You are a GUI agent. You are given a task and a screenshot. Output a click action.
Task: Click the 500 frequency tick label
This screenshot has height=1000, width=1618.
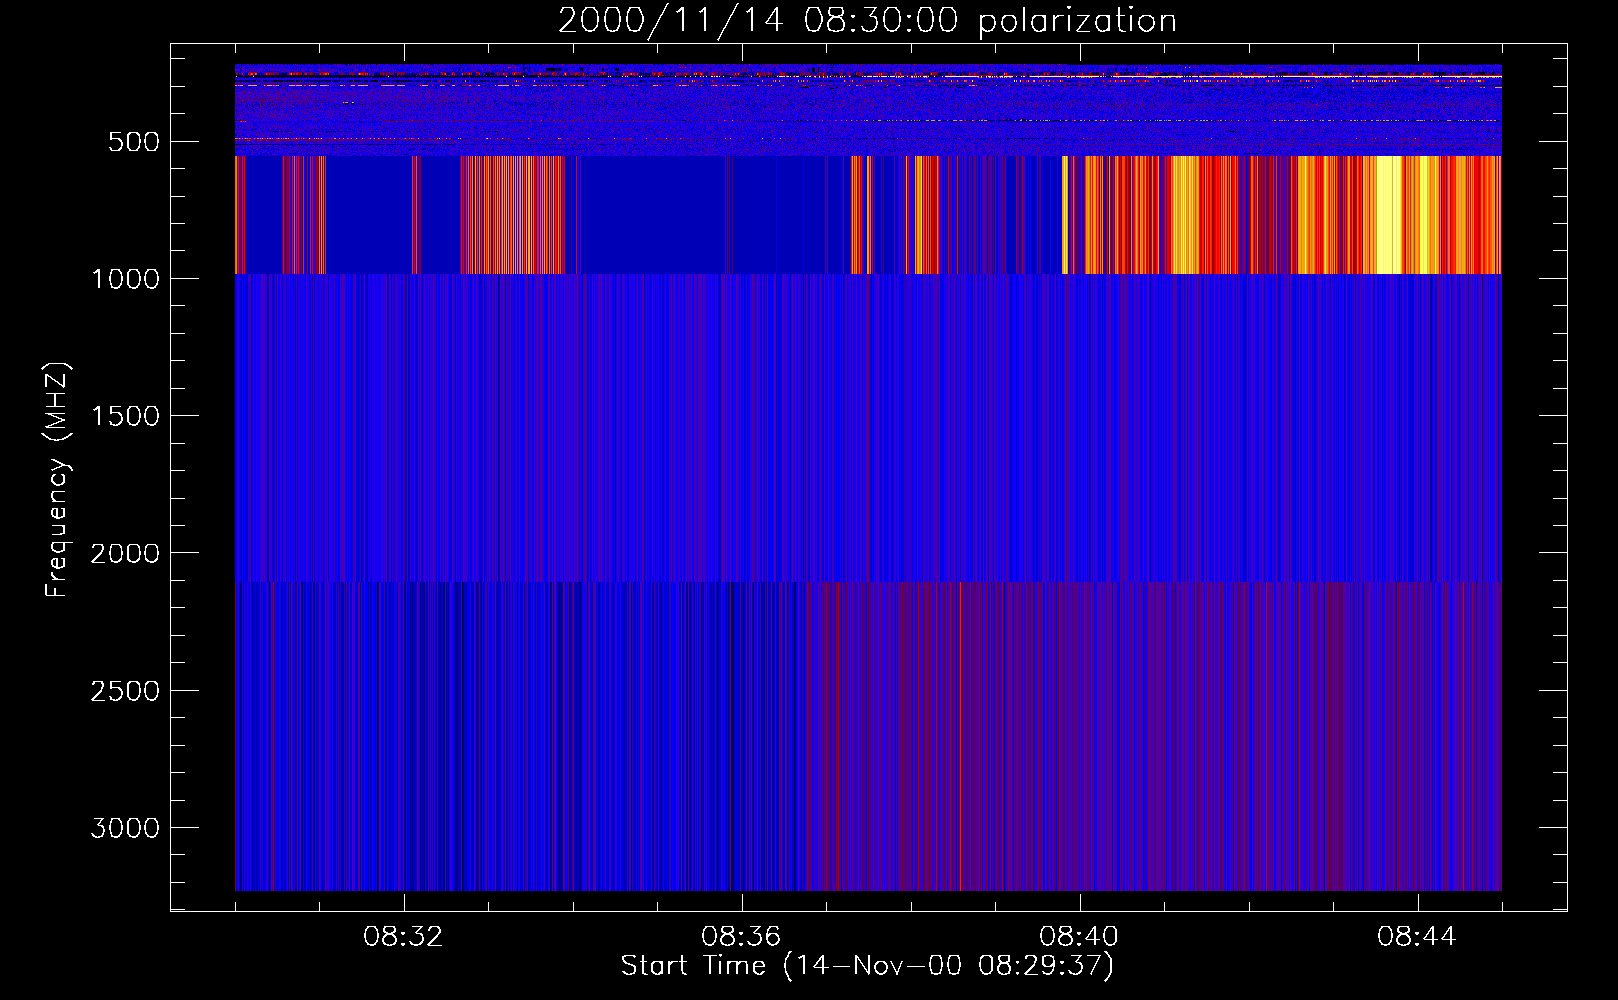(134, 142)
